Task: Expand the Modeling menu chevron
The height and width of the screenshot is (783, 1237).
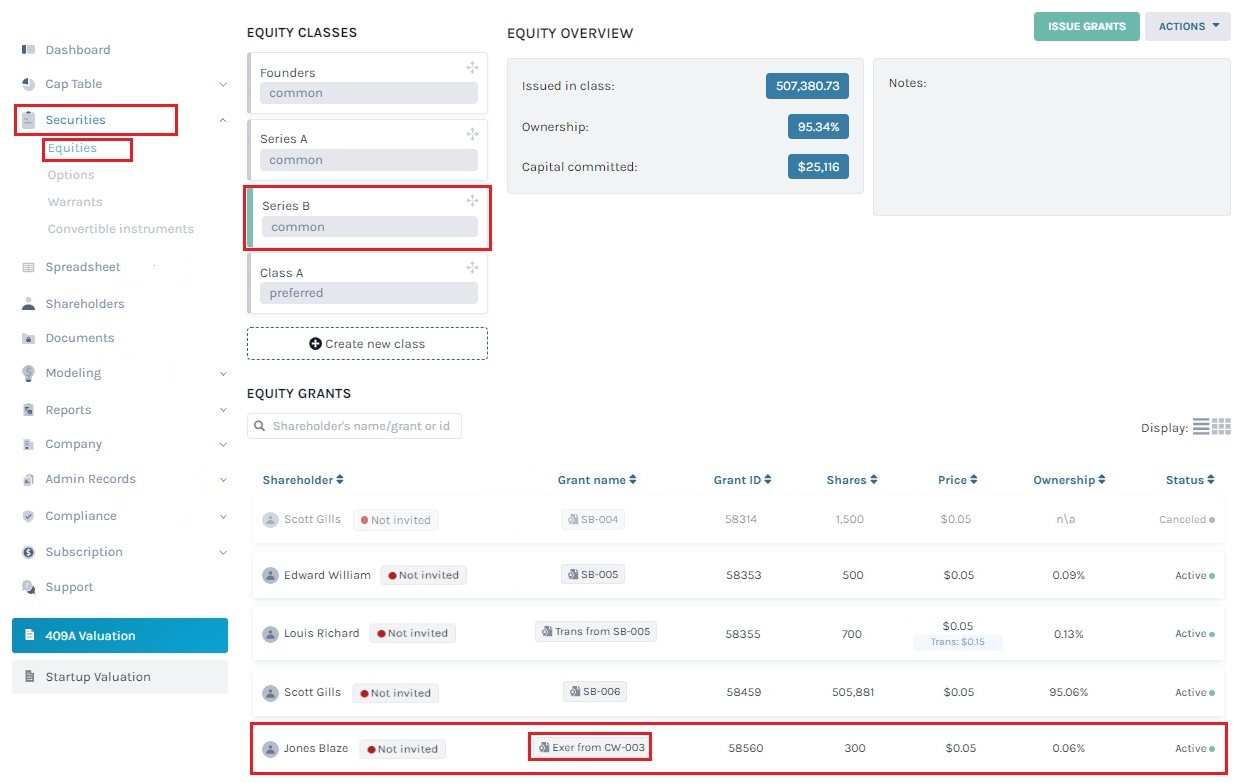Action: 222,374
